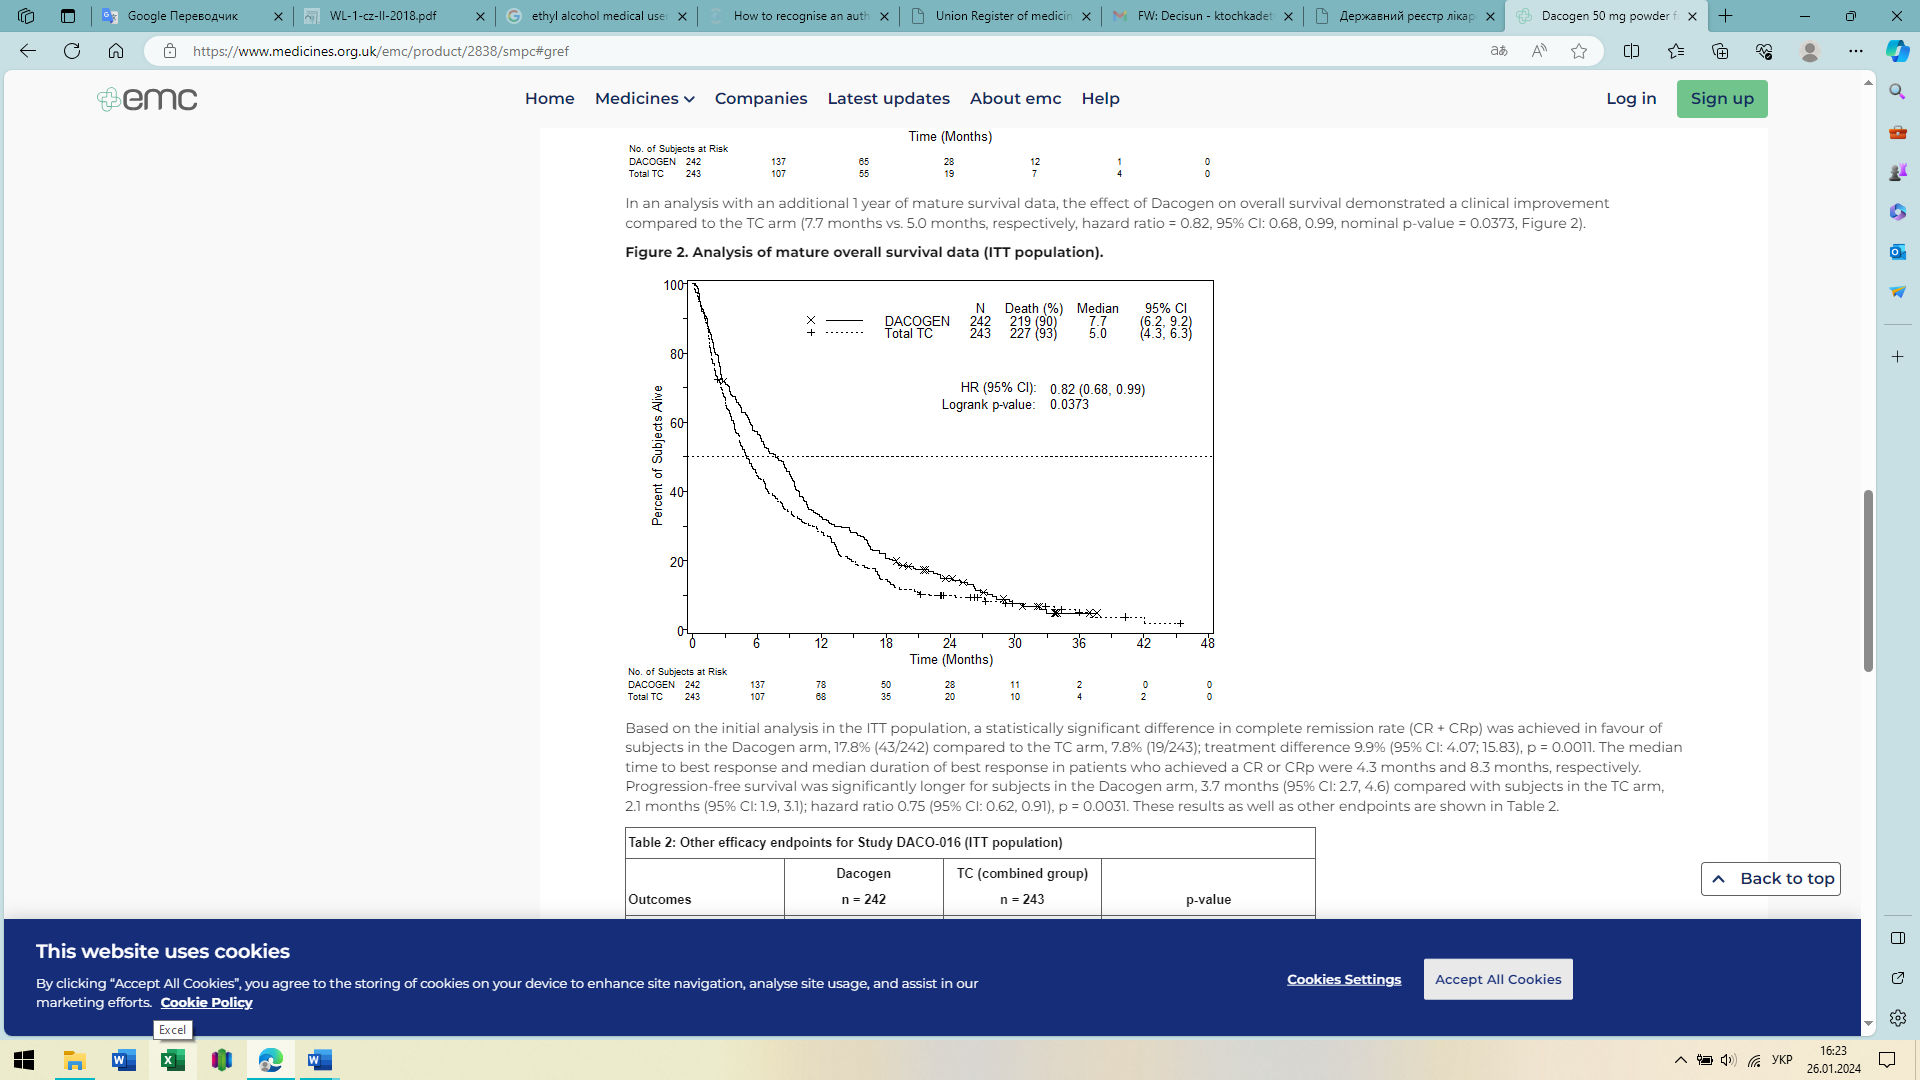Refresh the page with reload icon
Viewport: 1920px width, 1080px height.
72,51
